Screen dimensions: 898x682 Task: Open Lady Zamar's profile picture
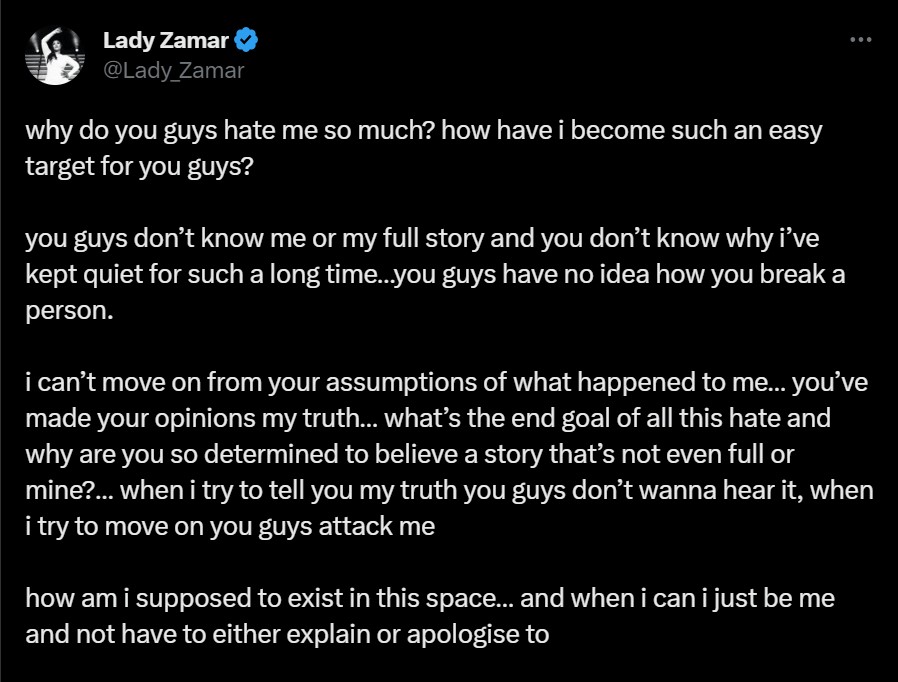57,56
